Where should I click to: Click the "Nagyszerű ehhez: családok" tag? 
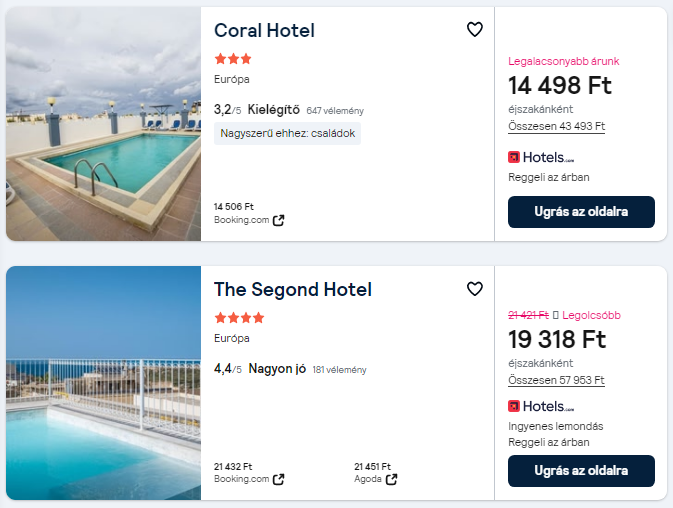tap(287, 133)
